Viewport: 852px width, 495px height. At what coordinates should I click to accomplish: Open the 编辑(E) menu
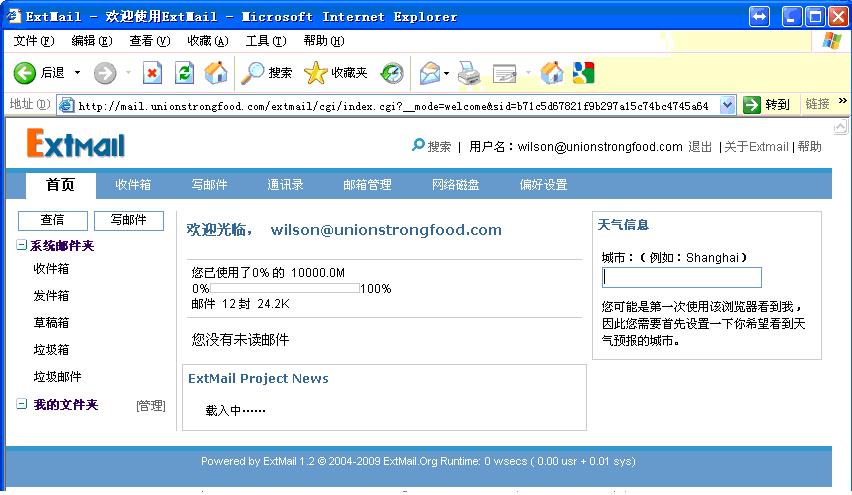[x=92, y=41]
